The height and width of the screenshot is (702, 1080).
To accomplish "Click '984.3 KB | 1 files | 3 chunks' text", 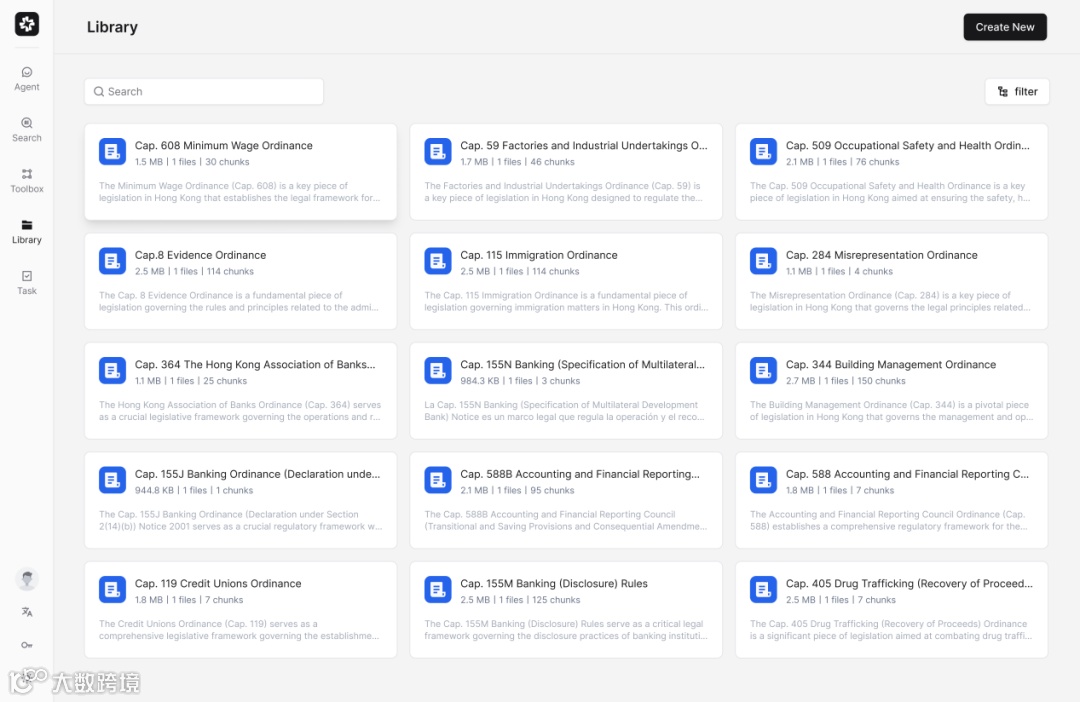I will tap(520, 381).
